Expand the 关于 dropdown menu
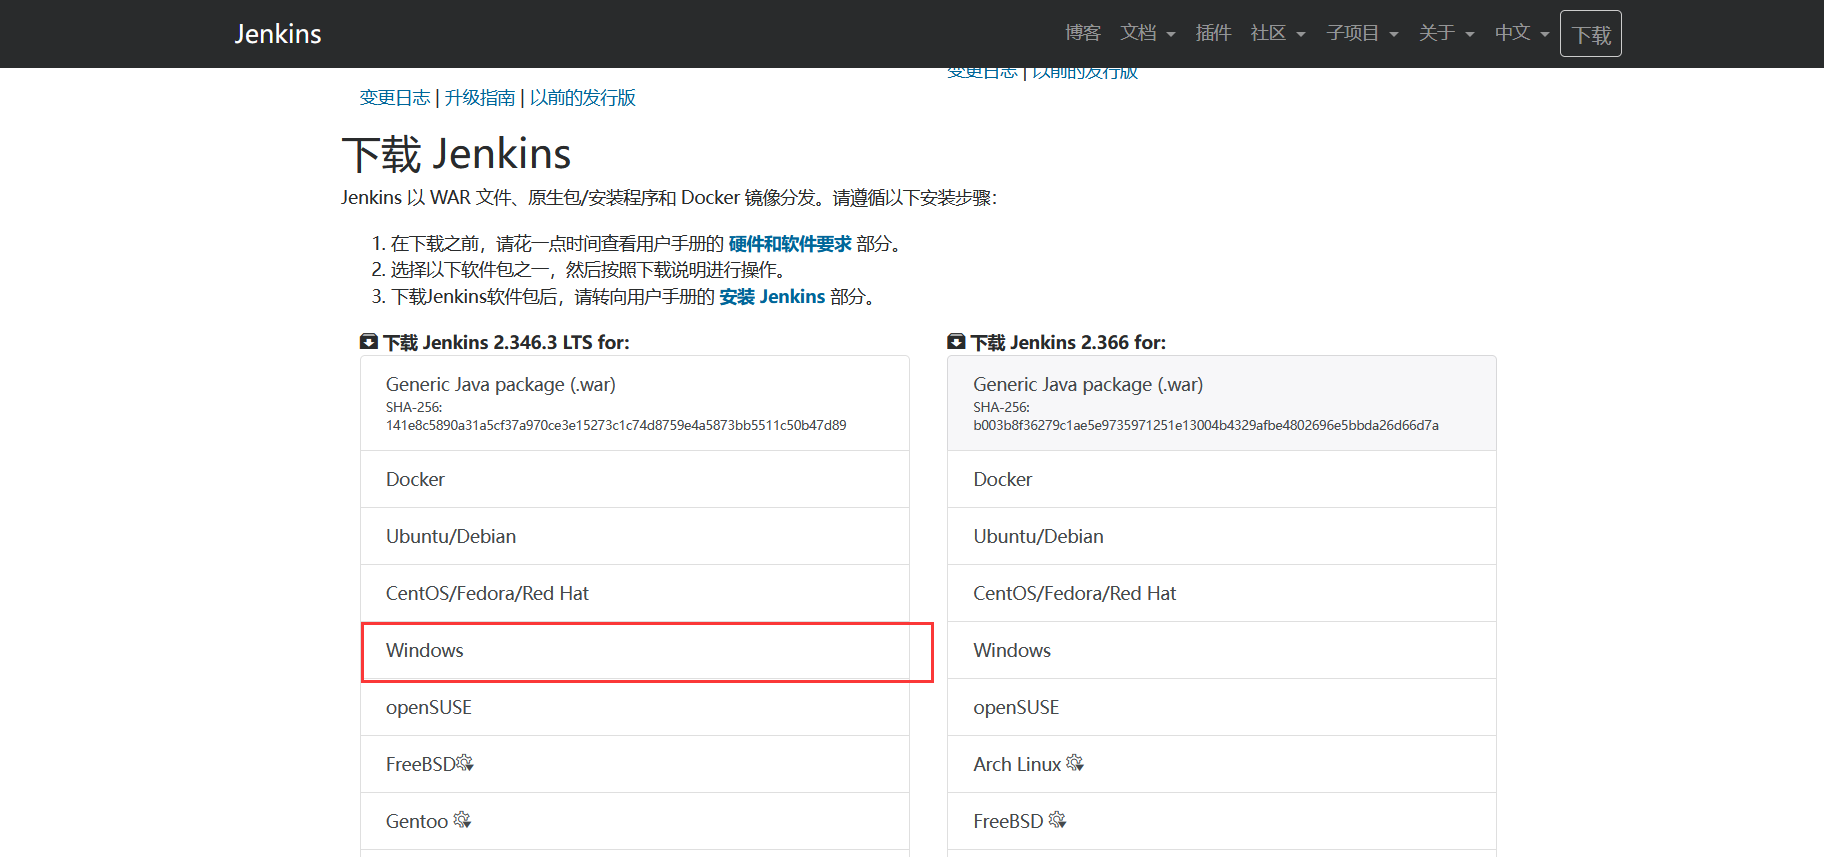Screen dimensions: 1824x857 click(1446, 33)
